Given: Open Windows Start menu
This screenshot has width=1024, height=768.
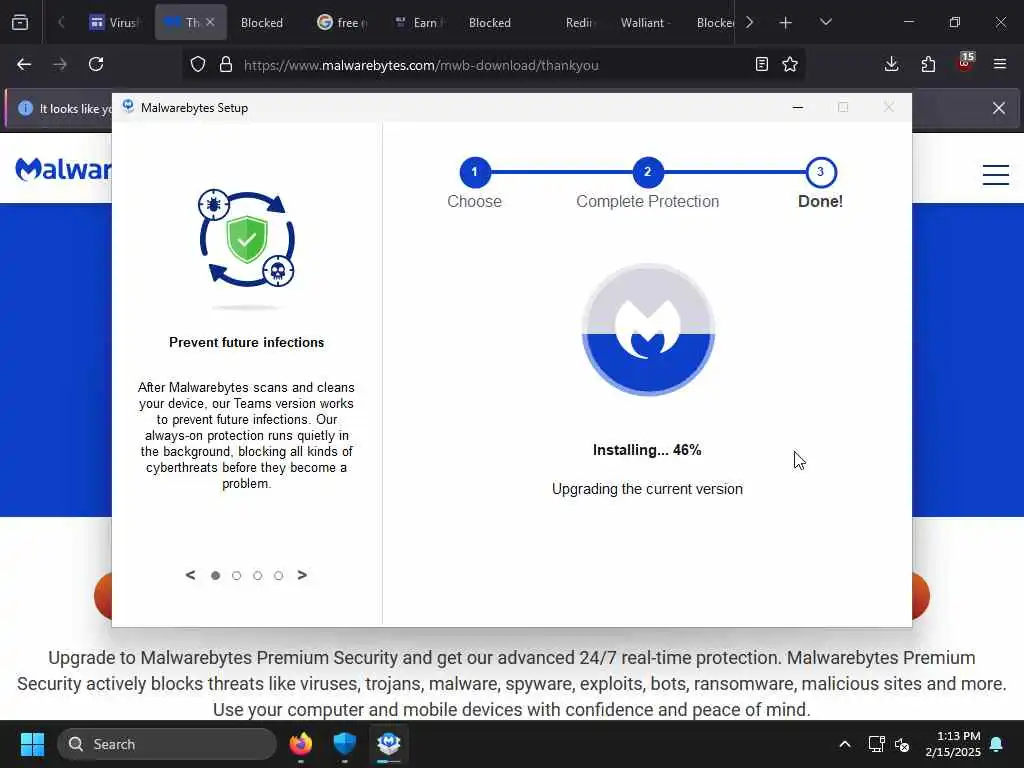Looking at the screenshot, I should pyautogui.click(x=32, y=744).
